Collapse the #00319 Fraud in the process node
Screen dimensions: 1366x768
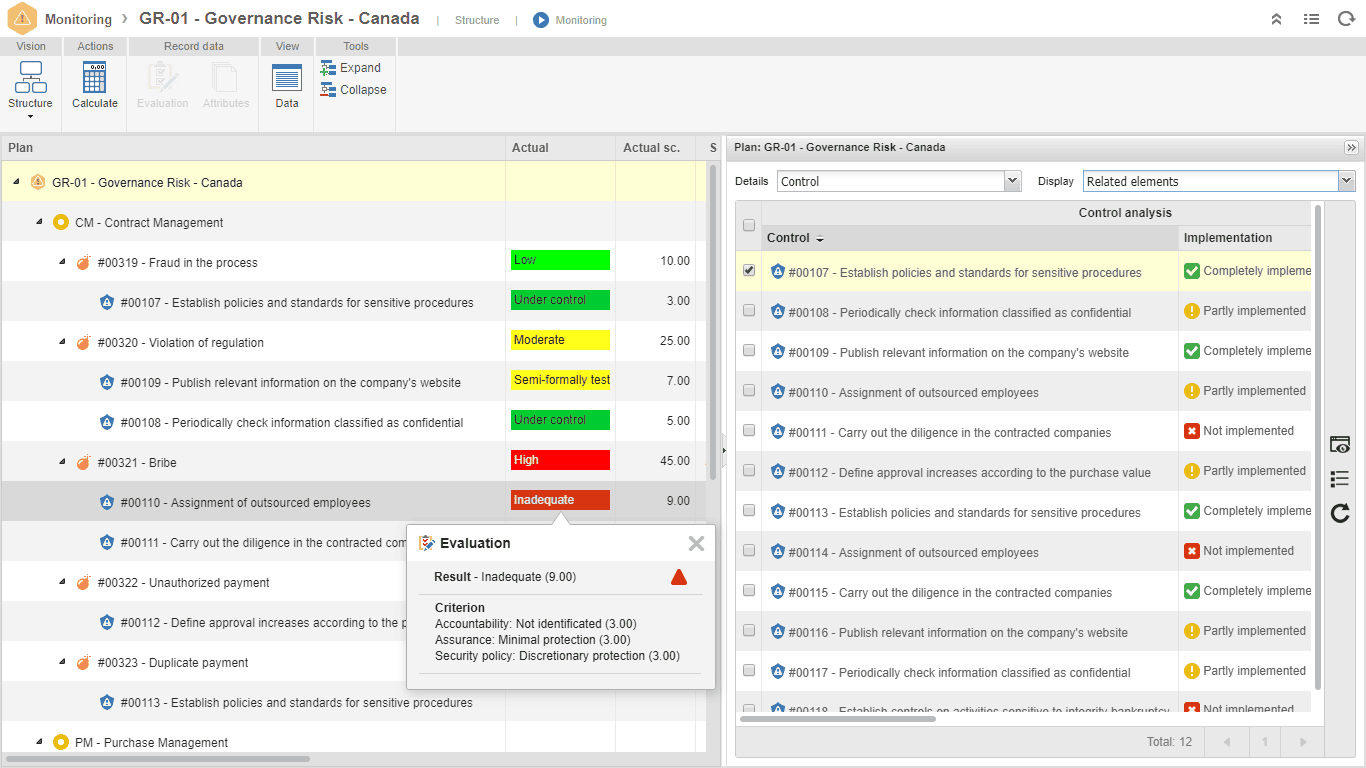point(62,262)
